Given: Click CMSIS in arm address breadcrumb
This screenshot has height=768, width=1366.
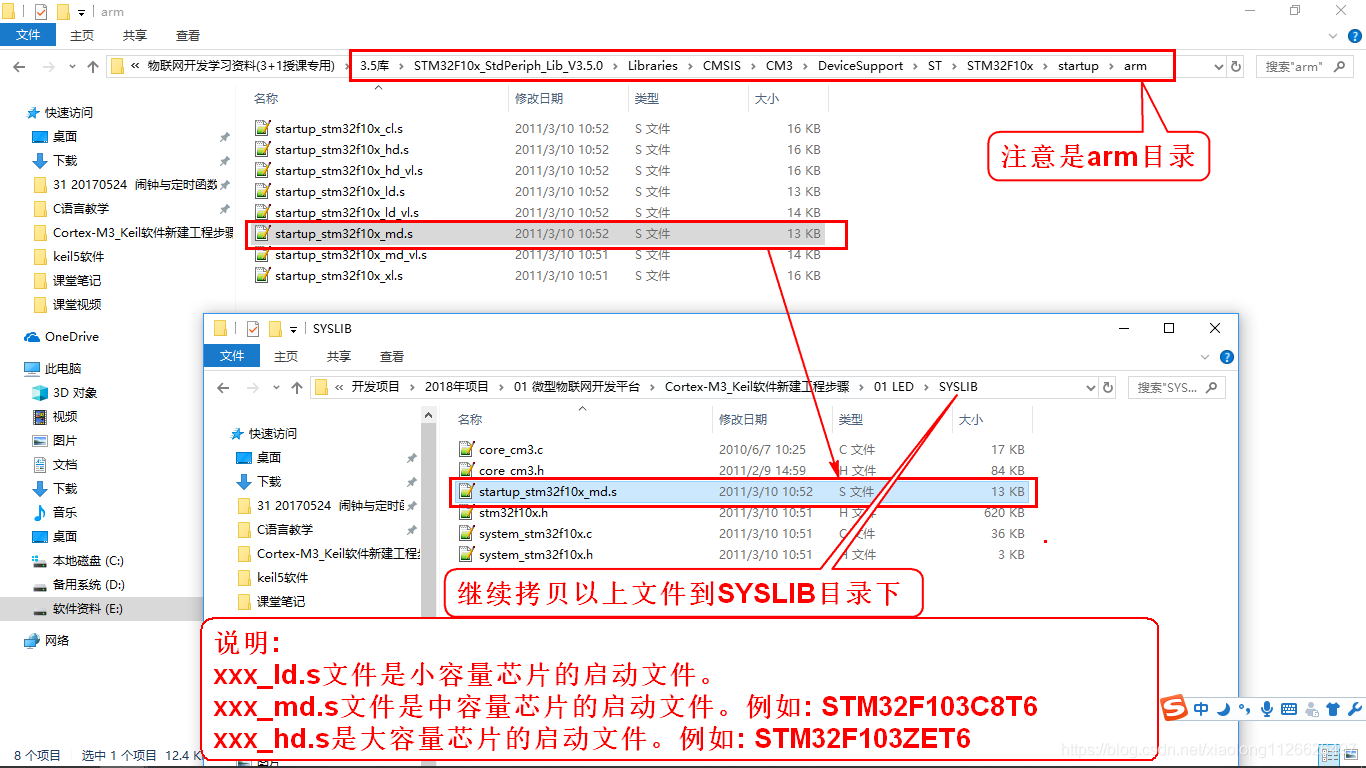Looking at the screenshot, I should 722,66.
